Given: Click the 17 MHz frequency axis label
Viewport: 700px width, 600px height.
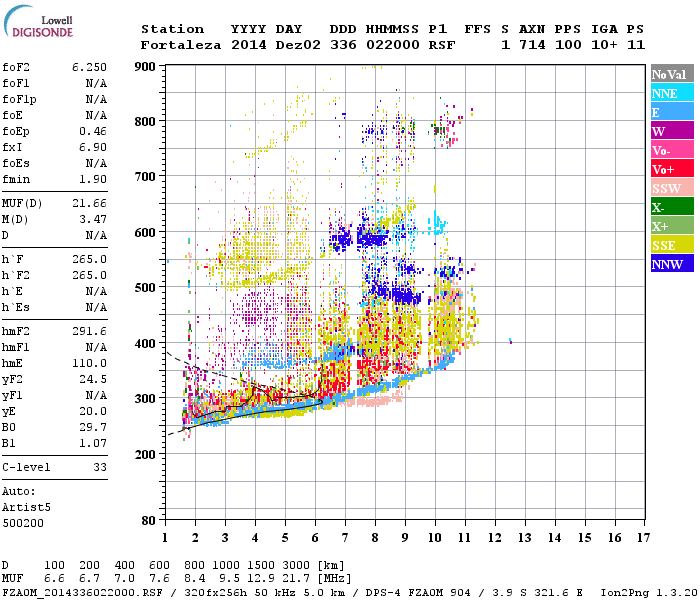Looking at the screenshot, I should click(x=643, y=538).
